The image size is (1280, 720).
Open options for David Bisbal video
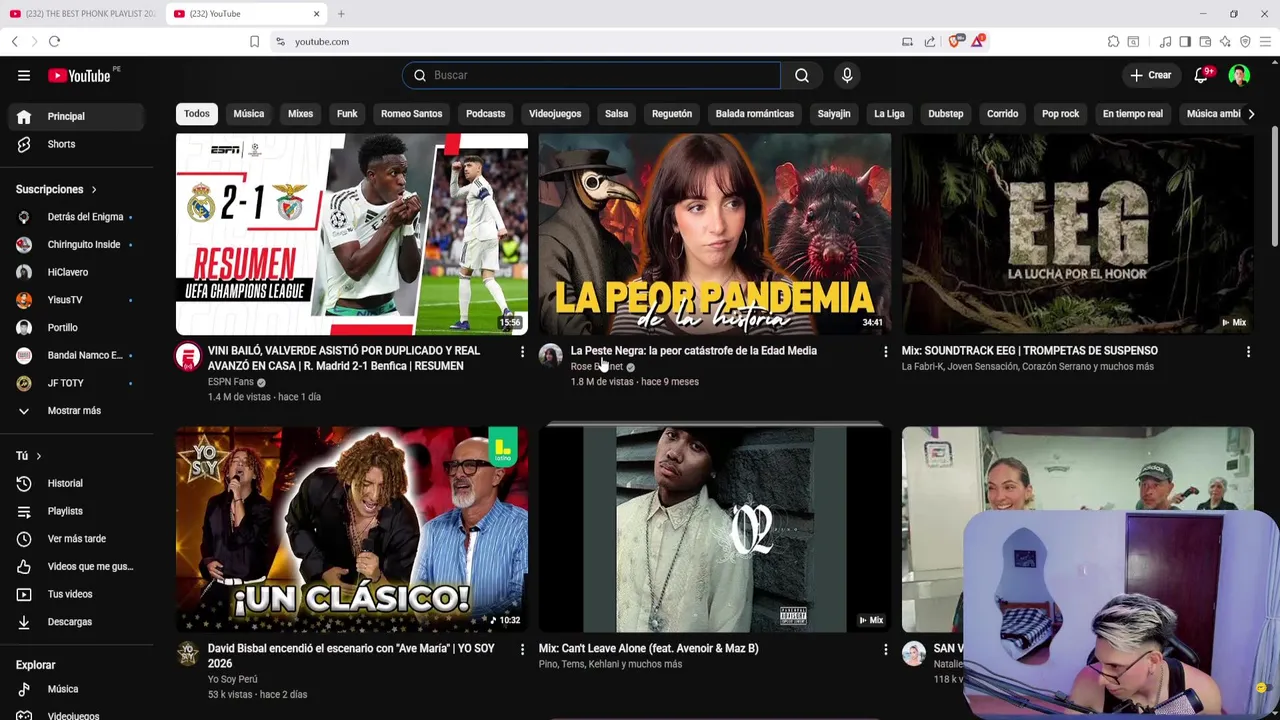click(x=522, y=650)
